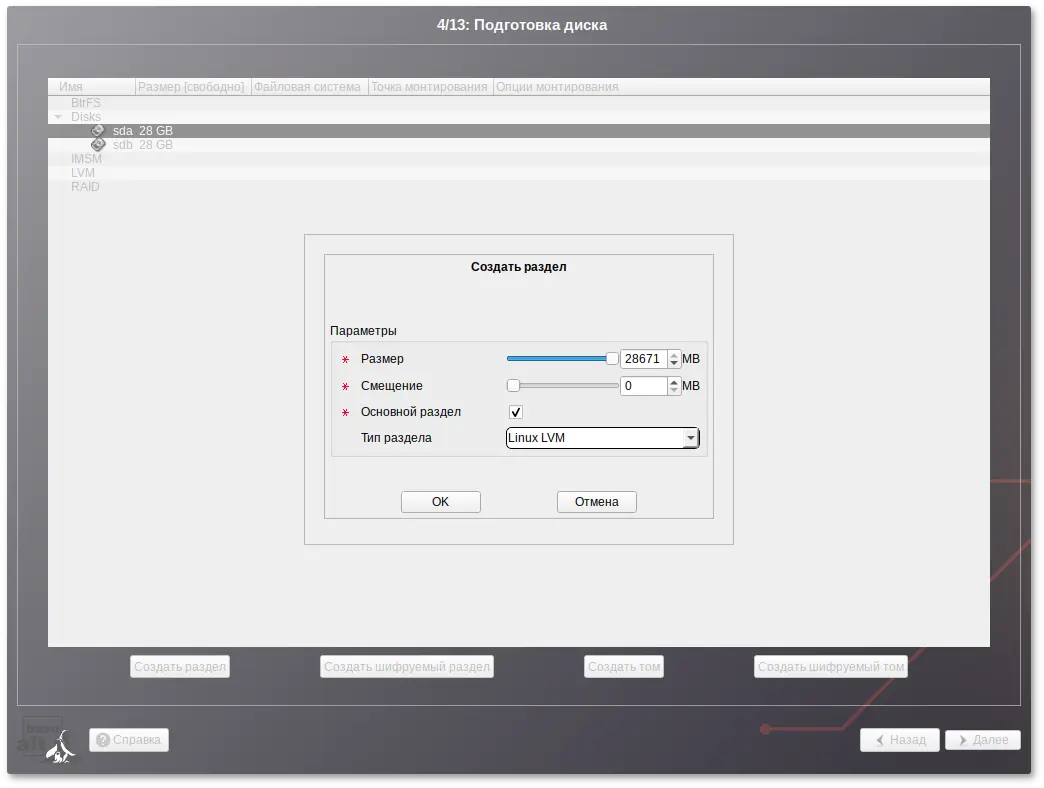Image resolution: width=1044 pixels, height=788 pixels.
Task: Select the LVM tree item
Action: coord(83,172)
